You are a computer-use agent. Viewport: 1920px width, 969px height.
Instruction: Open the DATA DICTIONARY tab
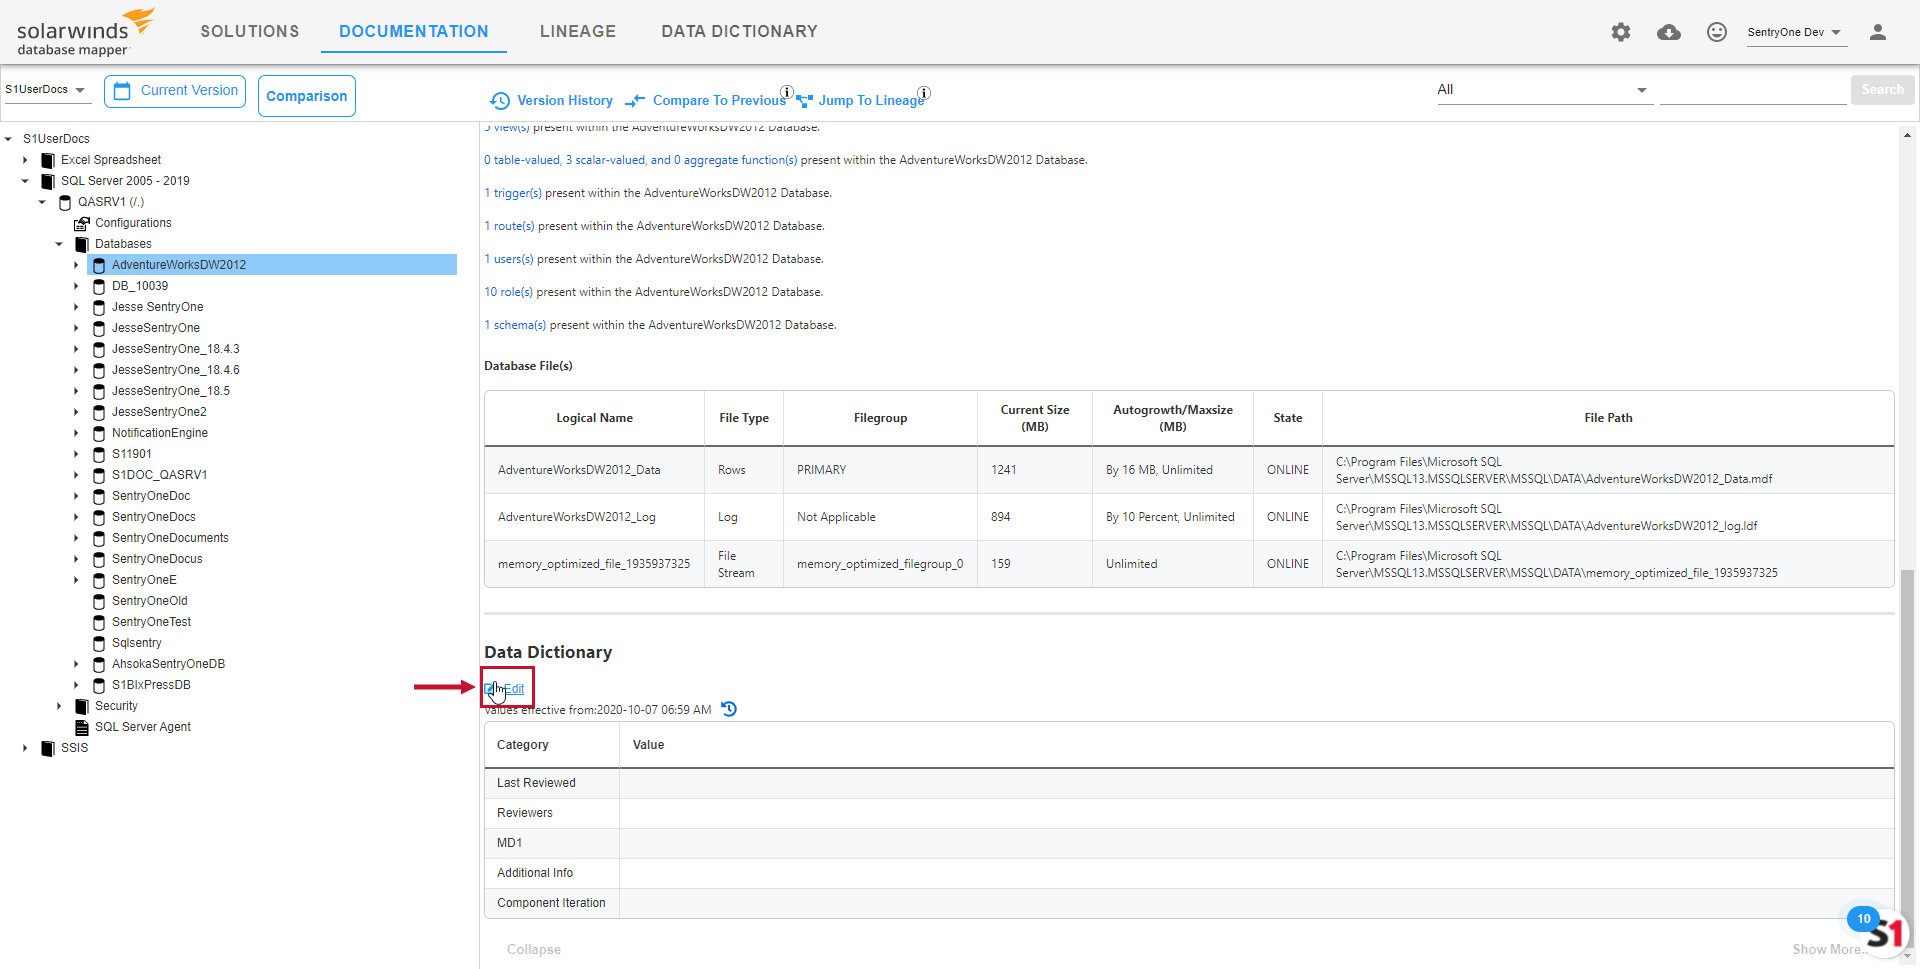[x=739, y=32]
